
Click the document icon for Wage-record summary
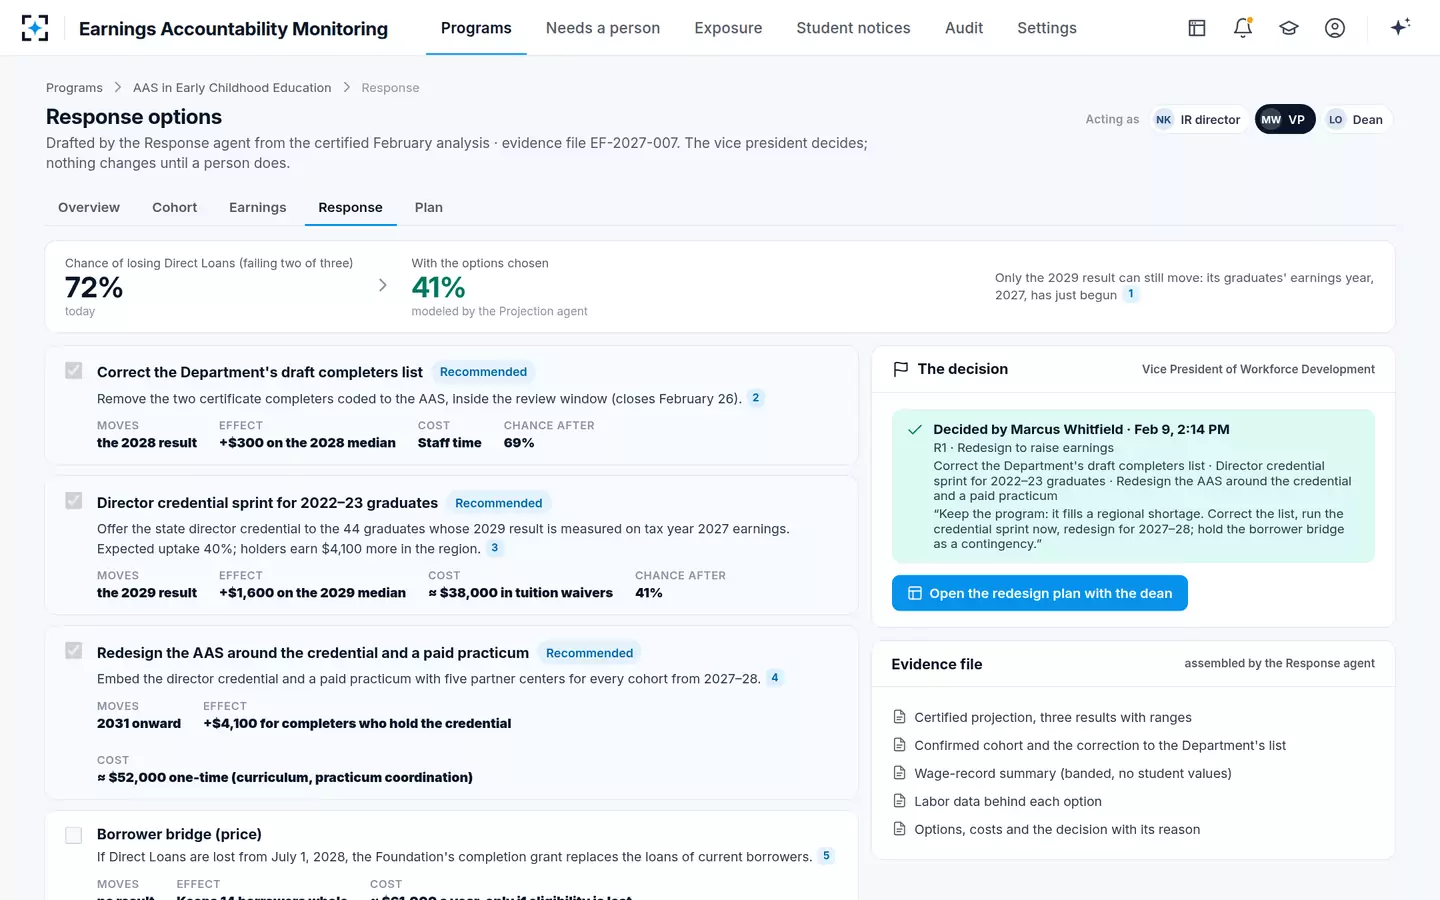click(x=899, y=773)
